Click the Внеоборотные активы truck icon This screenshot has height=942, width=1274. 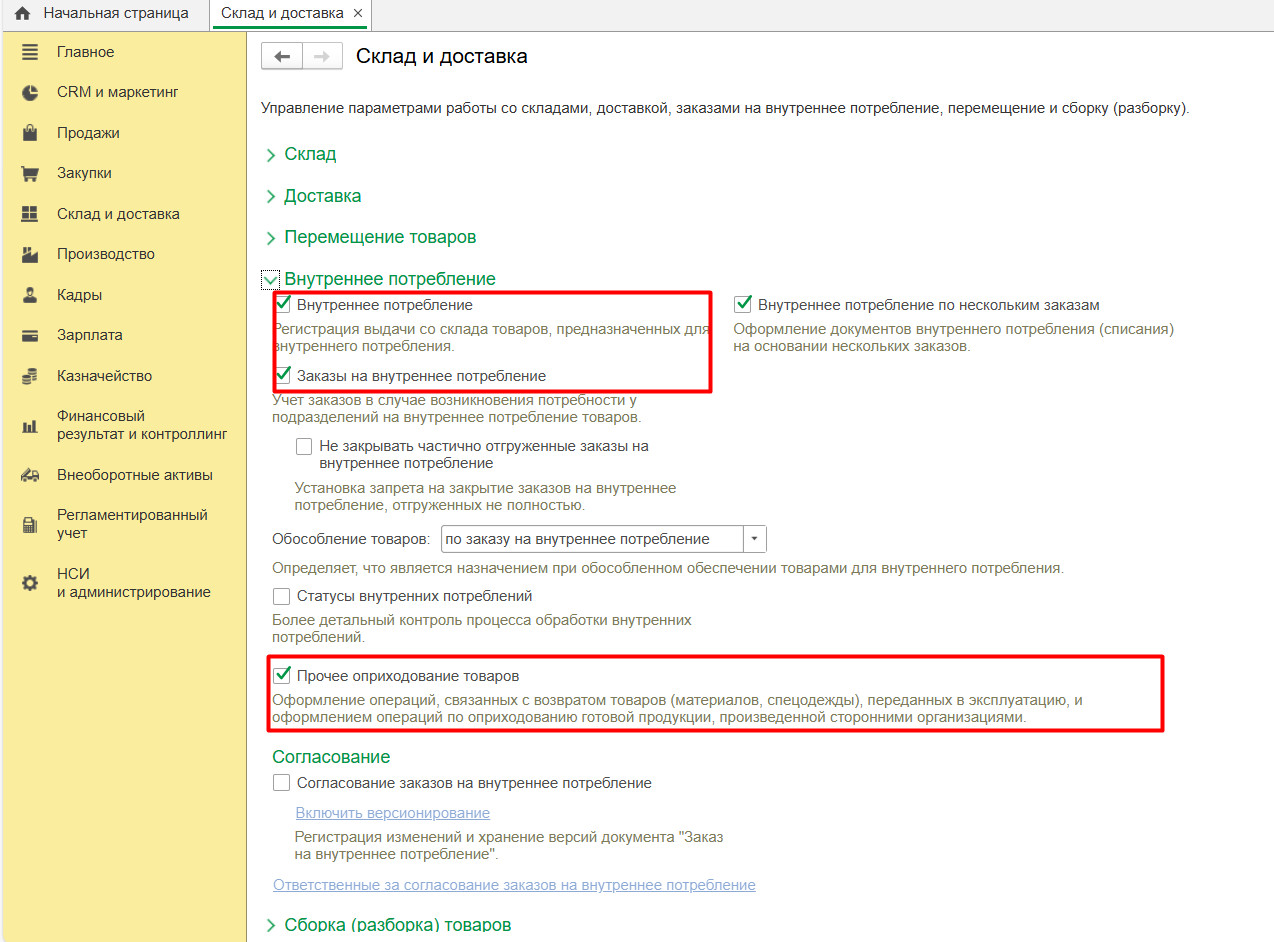click(30, 475)
